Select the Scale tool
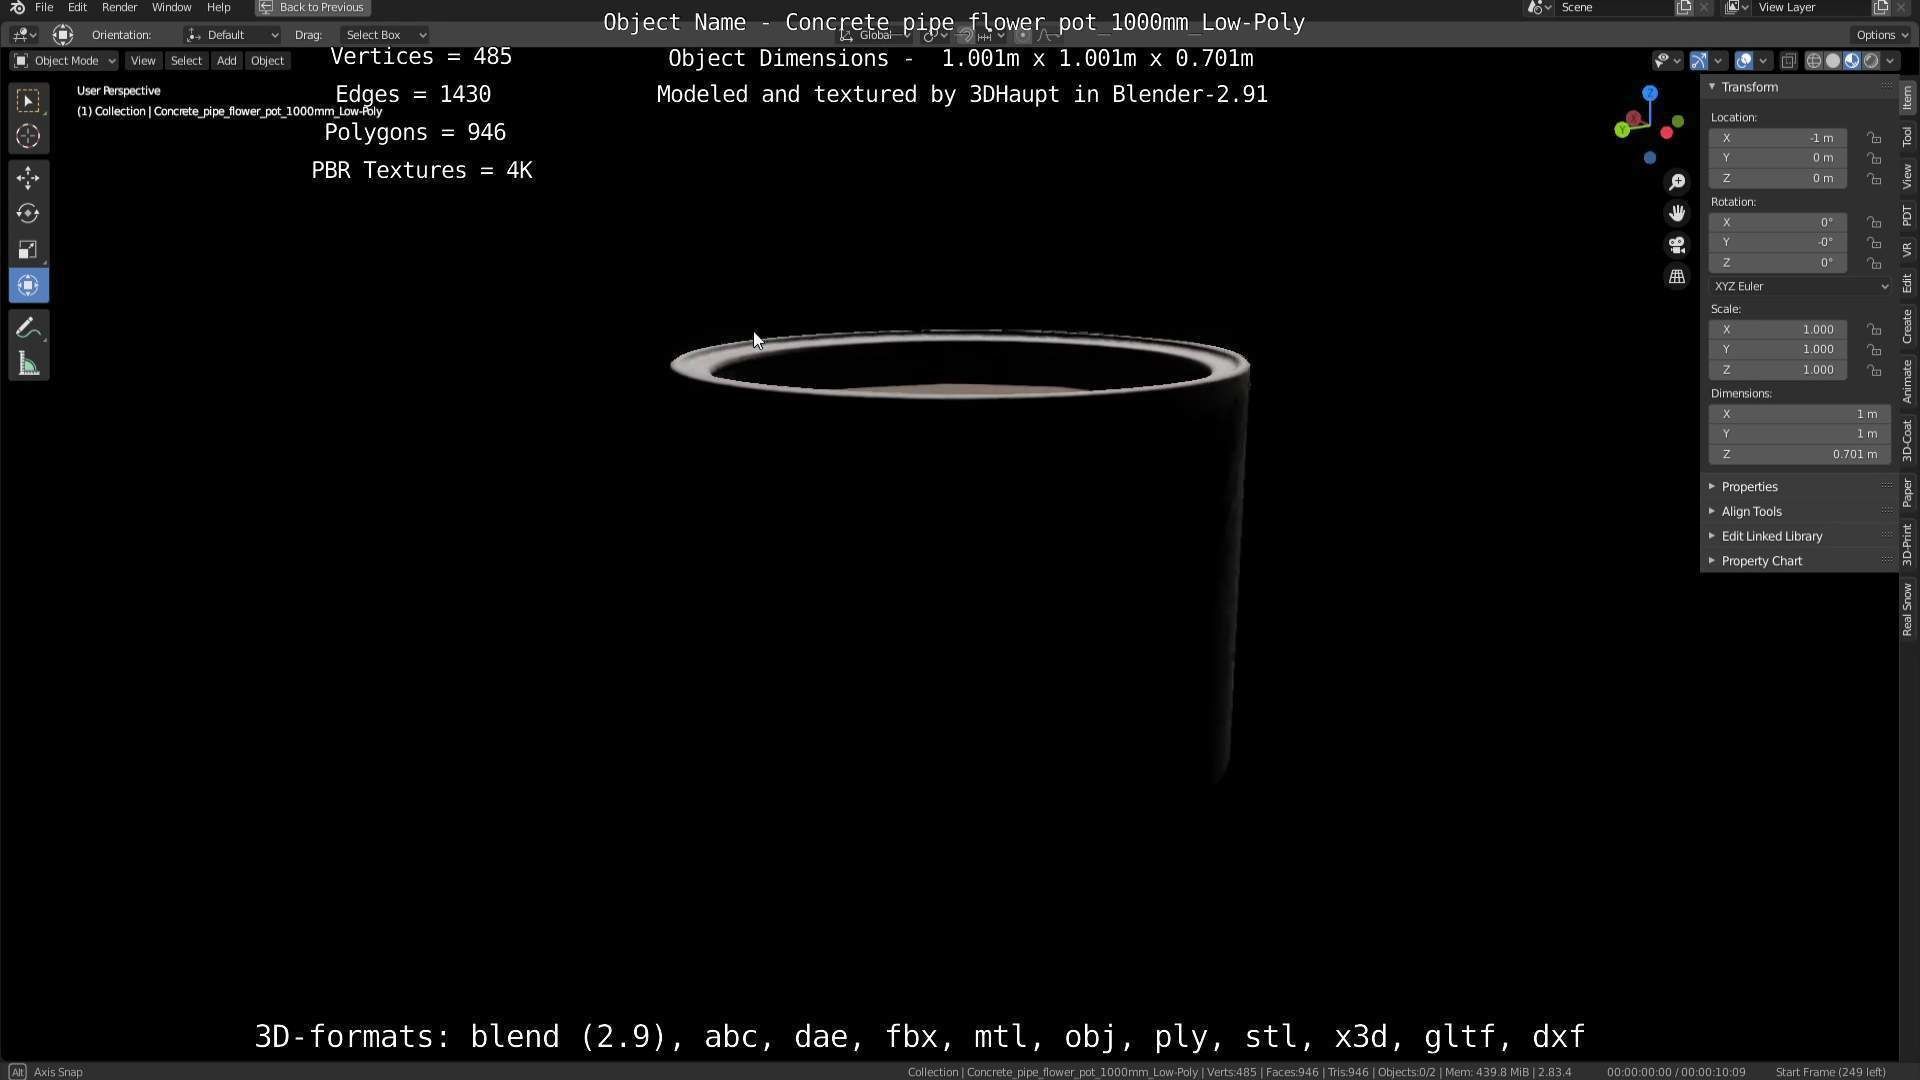 [x=28, y=250]
